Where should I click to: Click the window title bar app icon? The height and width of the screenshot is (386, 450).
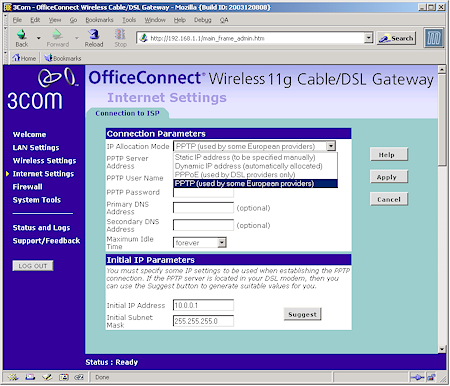[x=7, y=7]
